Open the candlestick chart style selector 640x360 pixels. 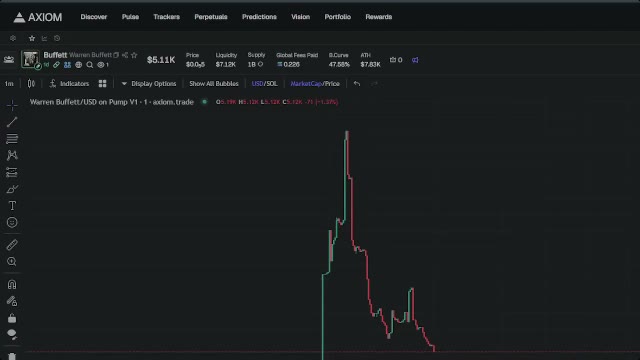pyautogui.click(x=31, y=84)
